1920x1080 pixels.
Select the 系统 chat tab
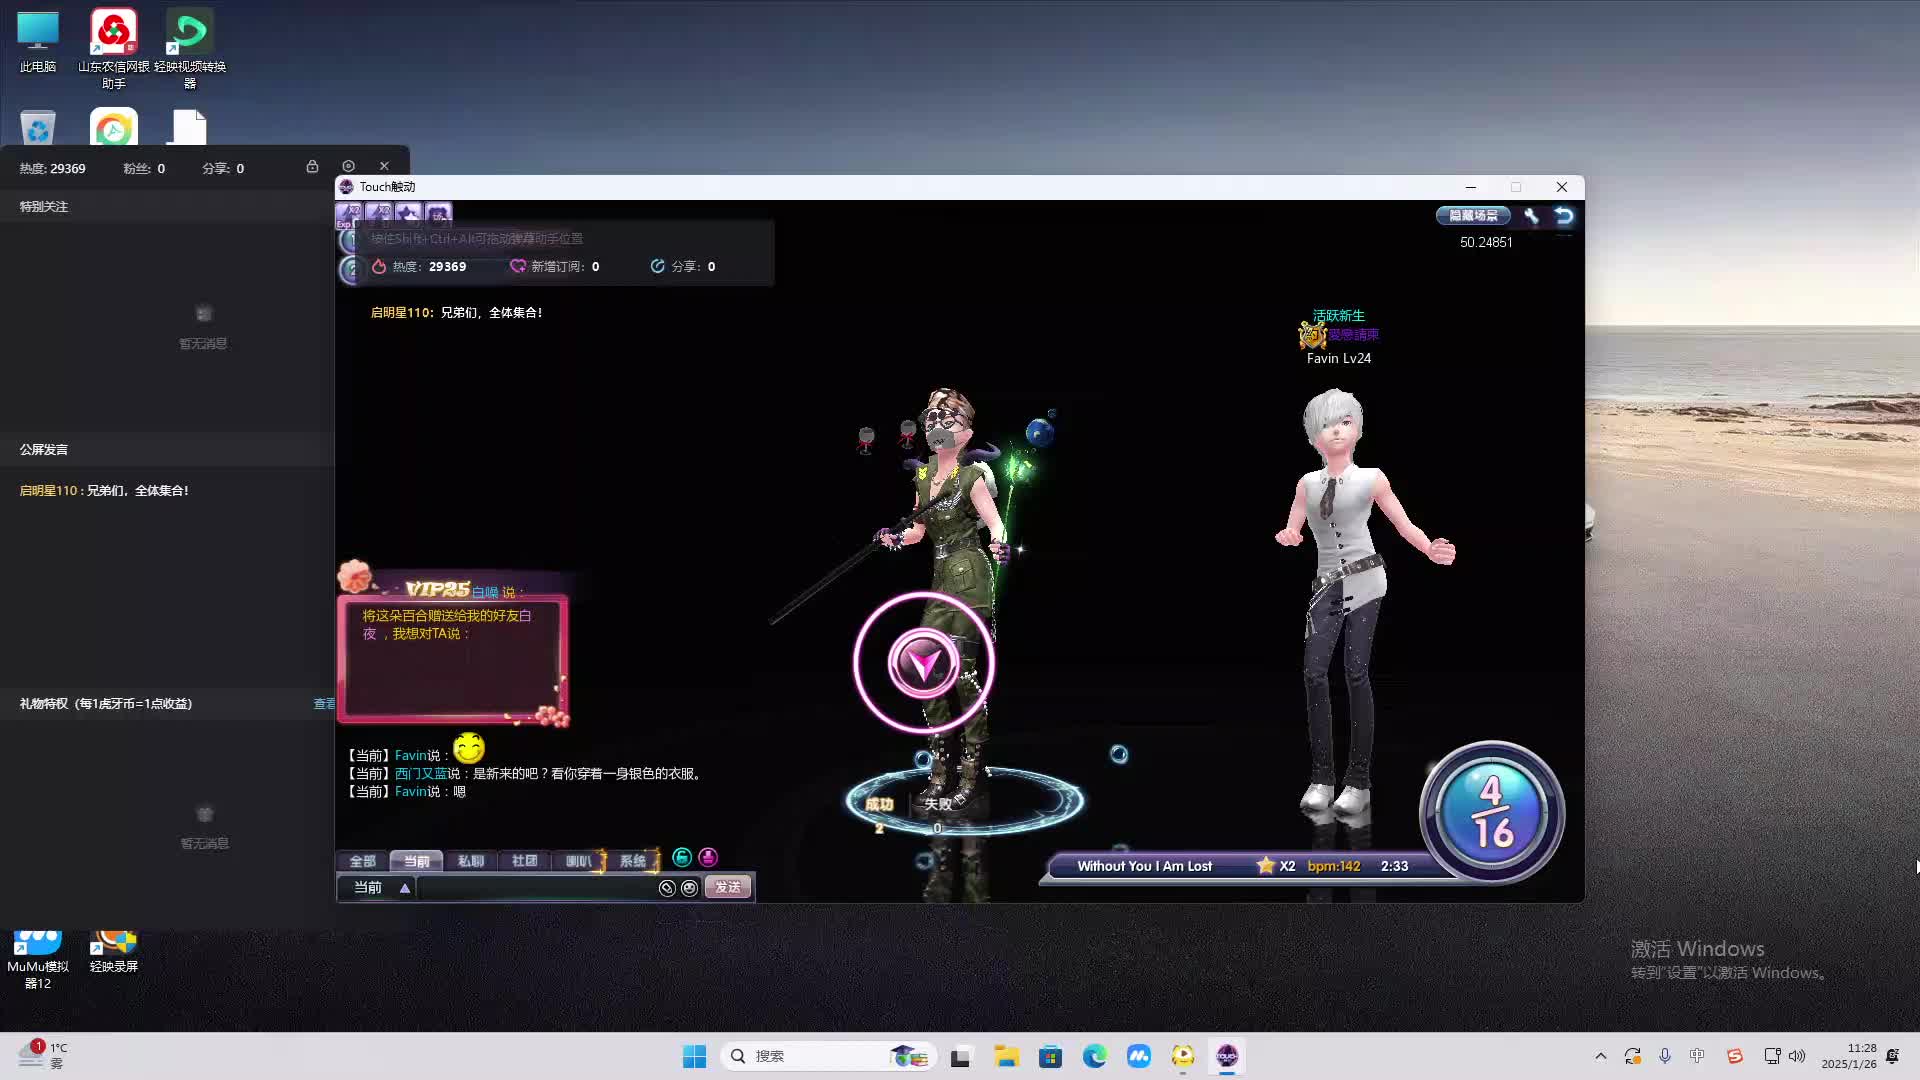pyautogui.click(x=632, y=861)
